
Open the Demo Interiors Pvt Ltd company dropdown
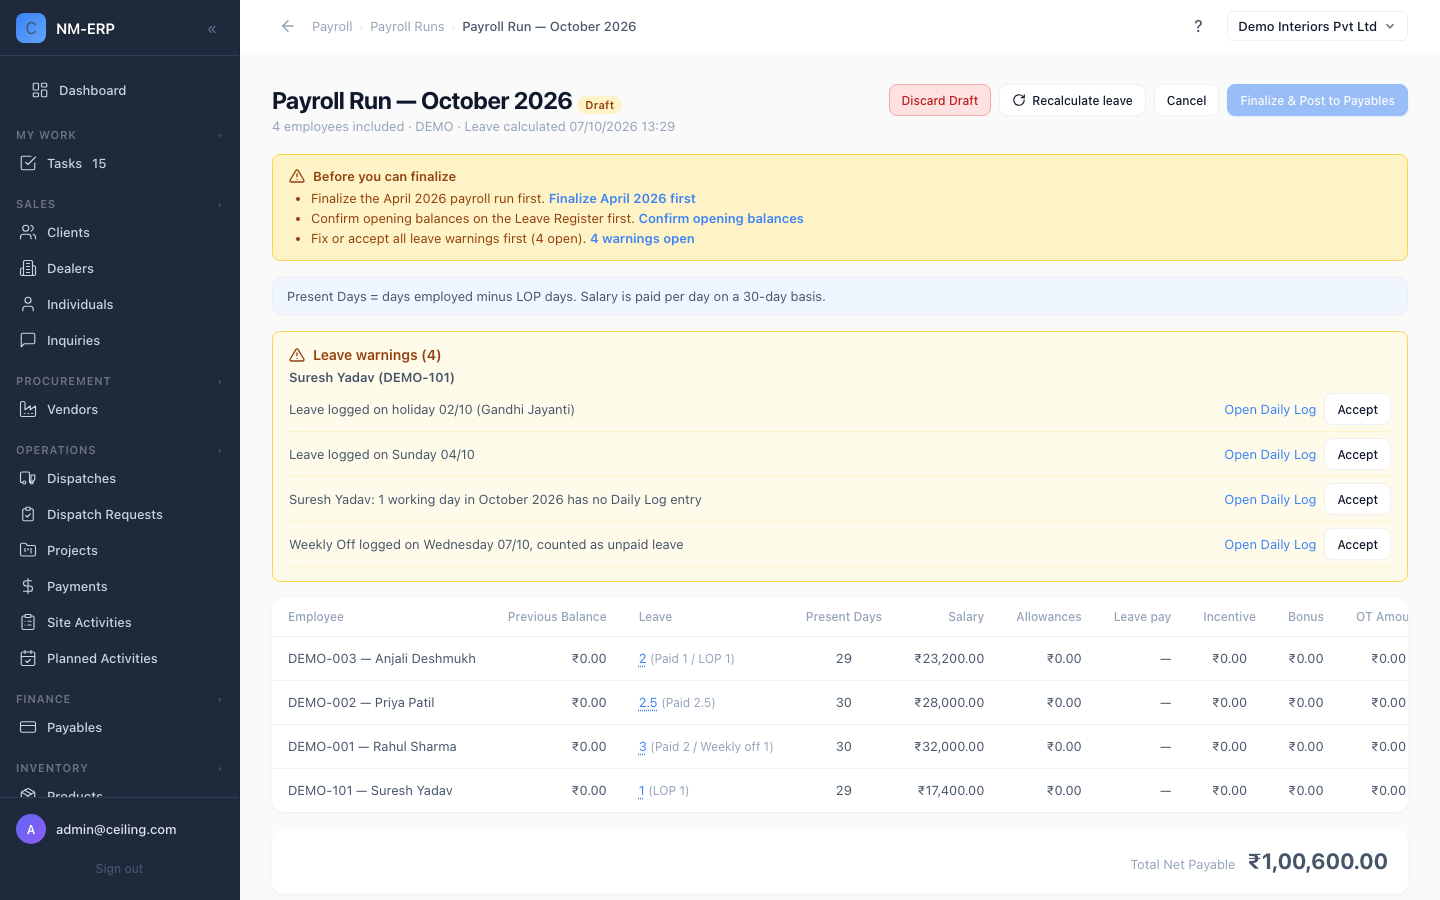pos(1317,26)
